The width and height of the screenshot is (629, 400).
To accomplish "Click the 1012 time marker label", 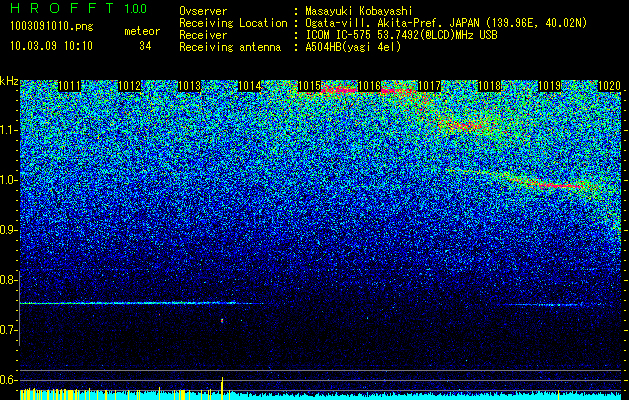I will (x=130, y=86).
